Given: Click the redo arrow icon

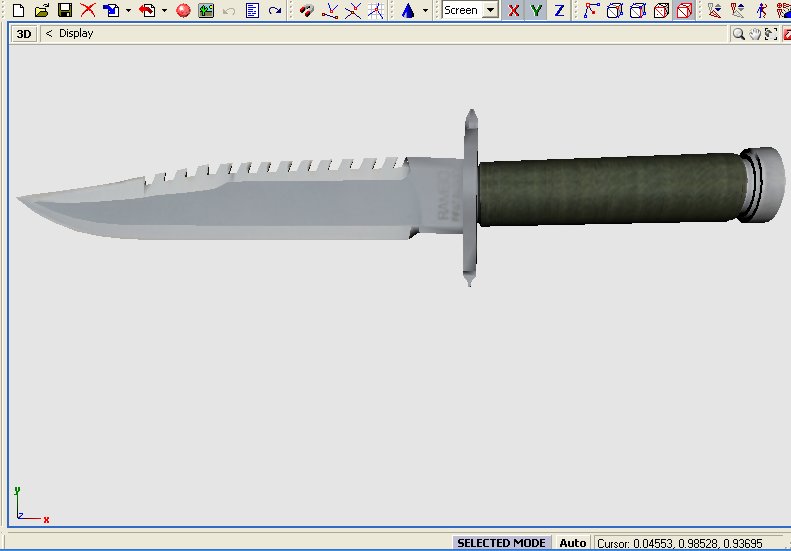Looking at the screenshot, I should [275, 10].
